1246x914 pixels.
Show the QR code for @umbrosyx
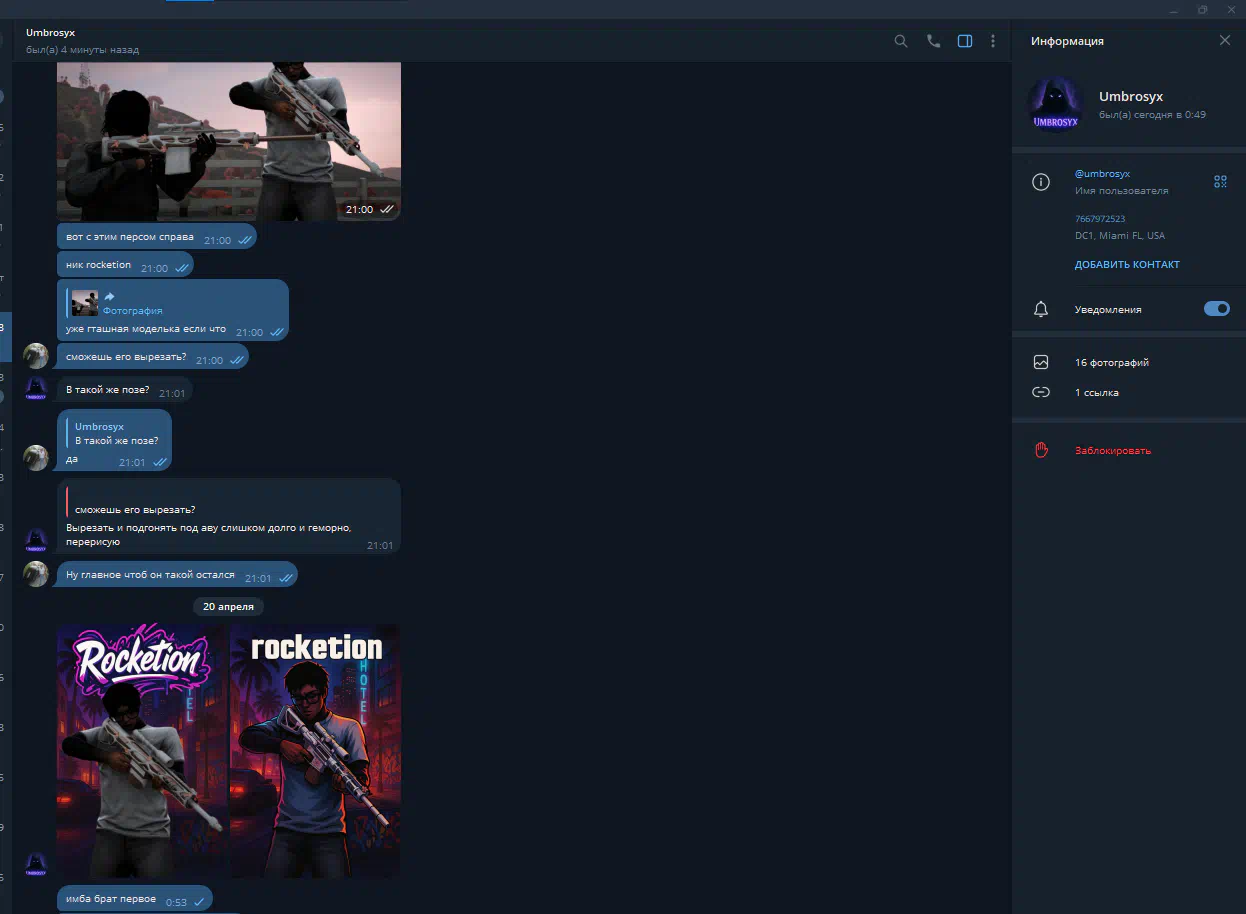[x=1220, y=181]
